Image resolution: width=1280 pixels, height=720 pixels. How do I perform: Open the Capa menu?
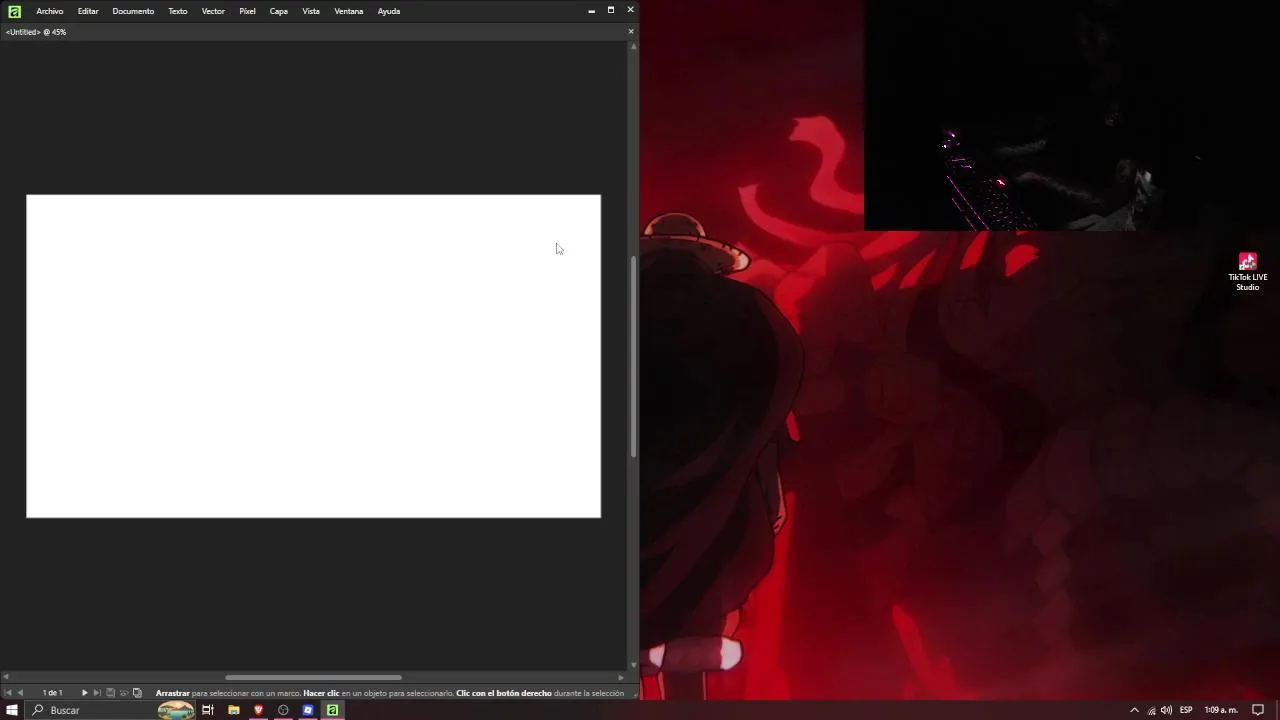tap(279, 11)
